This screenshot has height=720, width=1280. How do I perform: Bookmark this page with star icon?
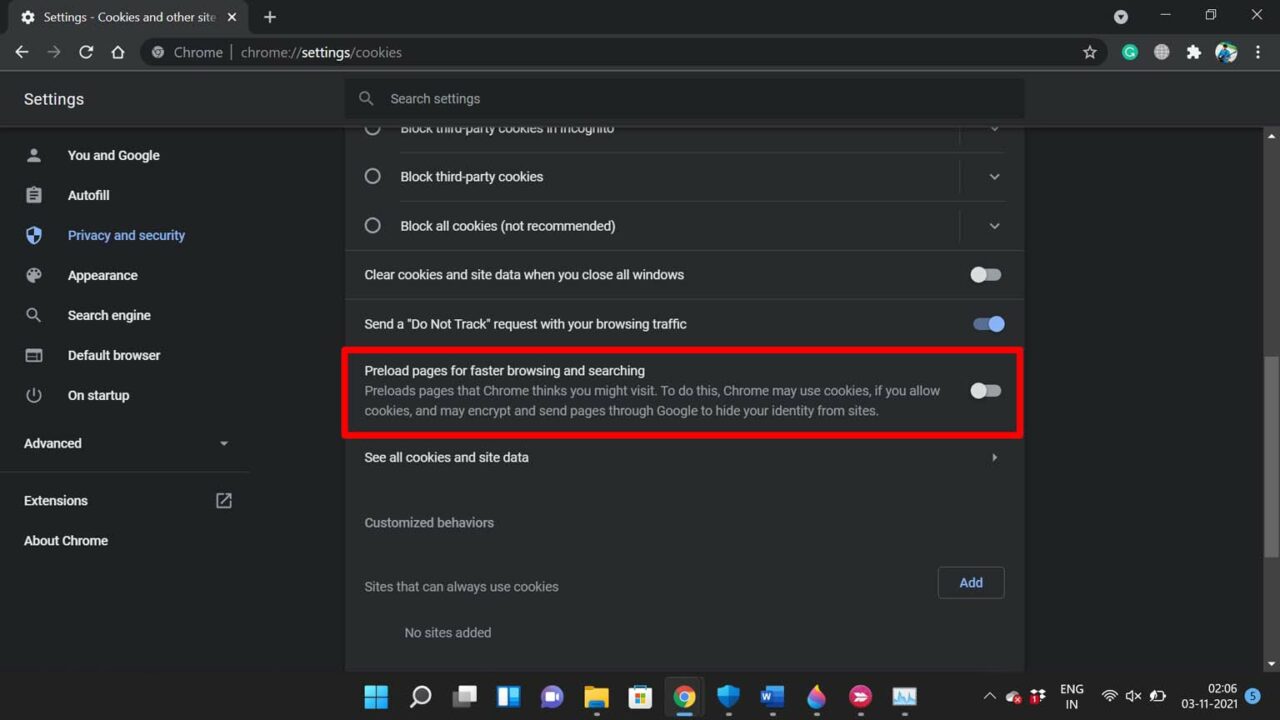[1090, 52]
